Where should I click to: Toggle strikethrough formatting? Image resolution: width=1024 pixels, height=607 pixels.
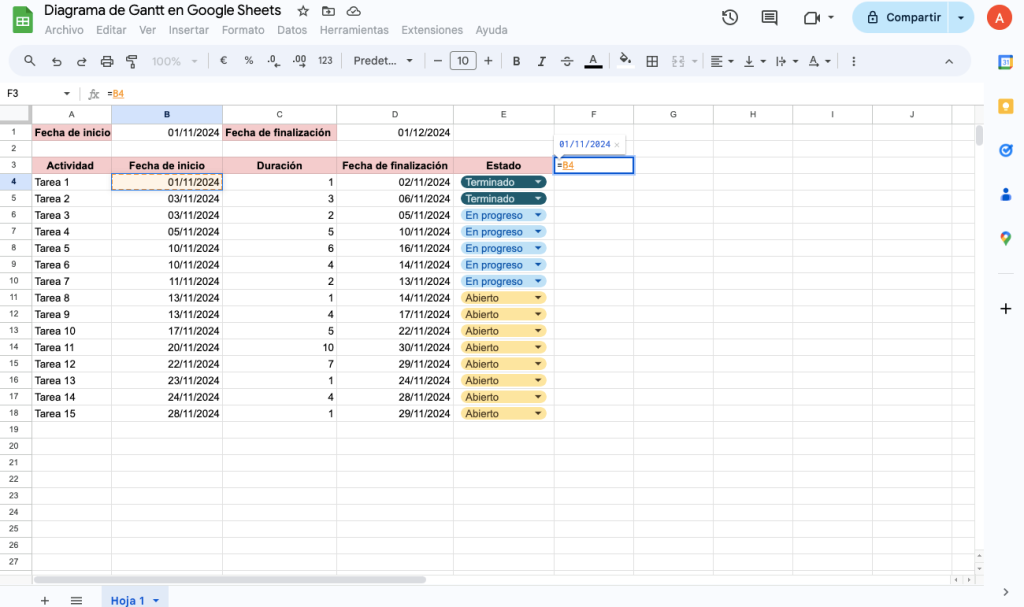coord(566,61)
